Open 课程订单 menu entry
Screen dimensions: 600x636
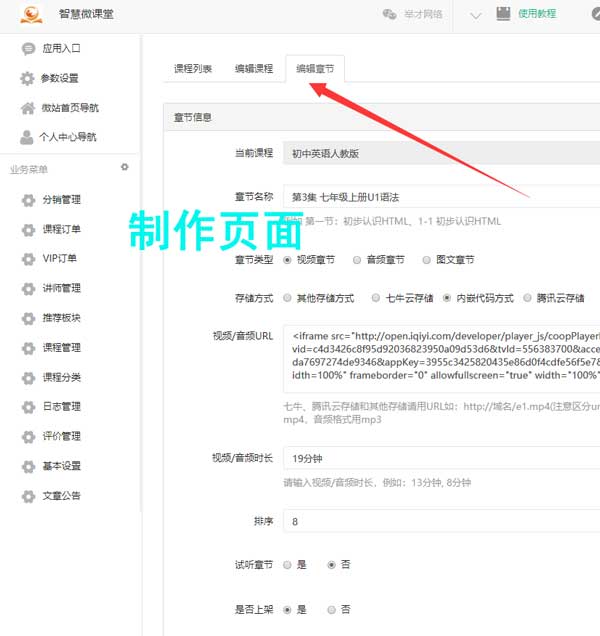(62, 229)
